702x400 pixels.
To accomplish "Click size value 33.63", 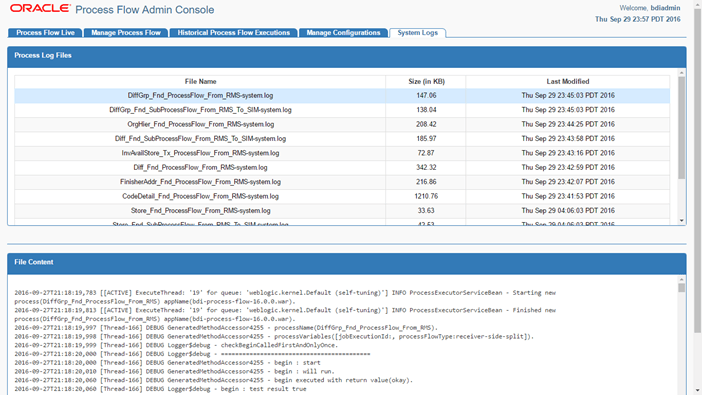I will (426, 211).
